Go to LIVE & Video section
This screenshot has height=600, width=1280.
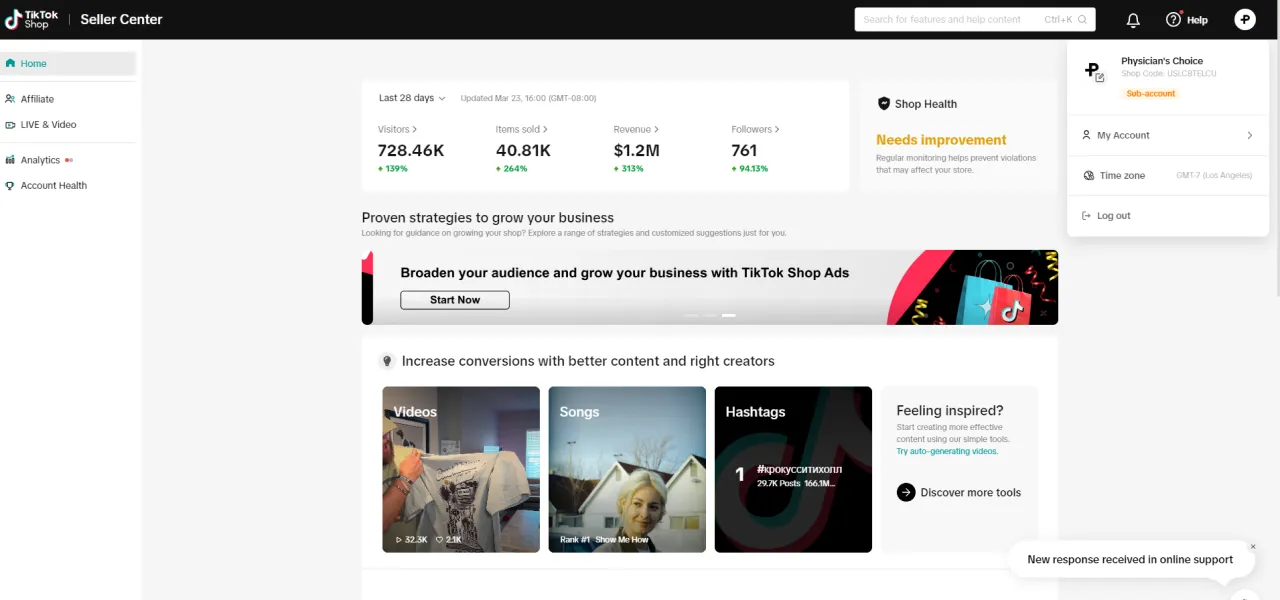coord(48,125)
